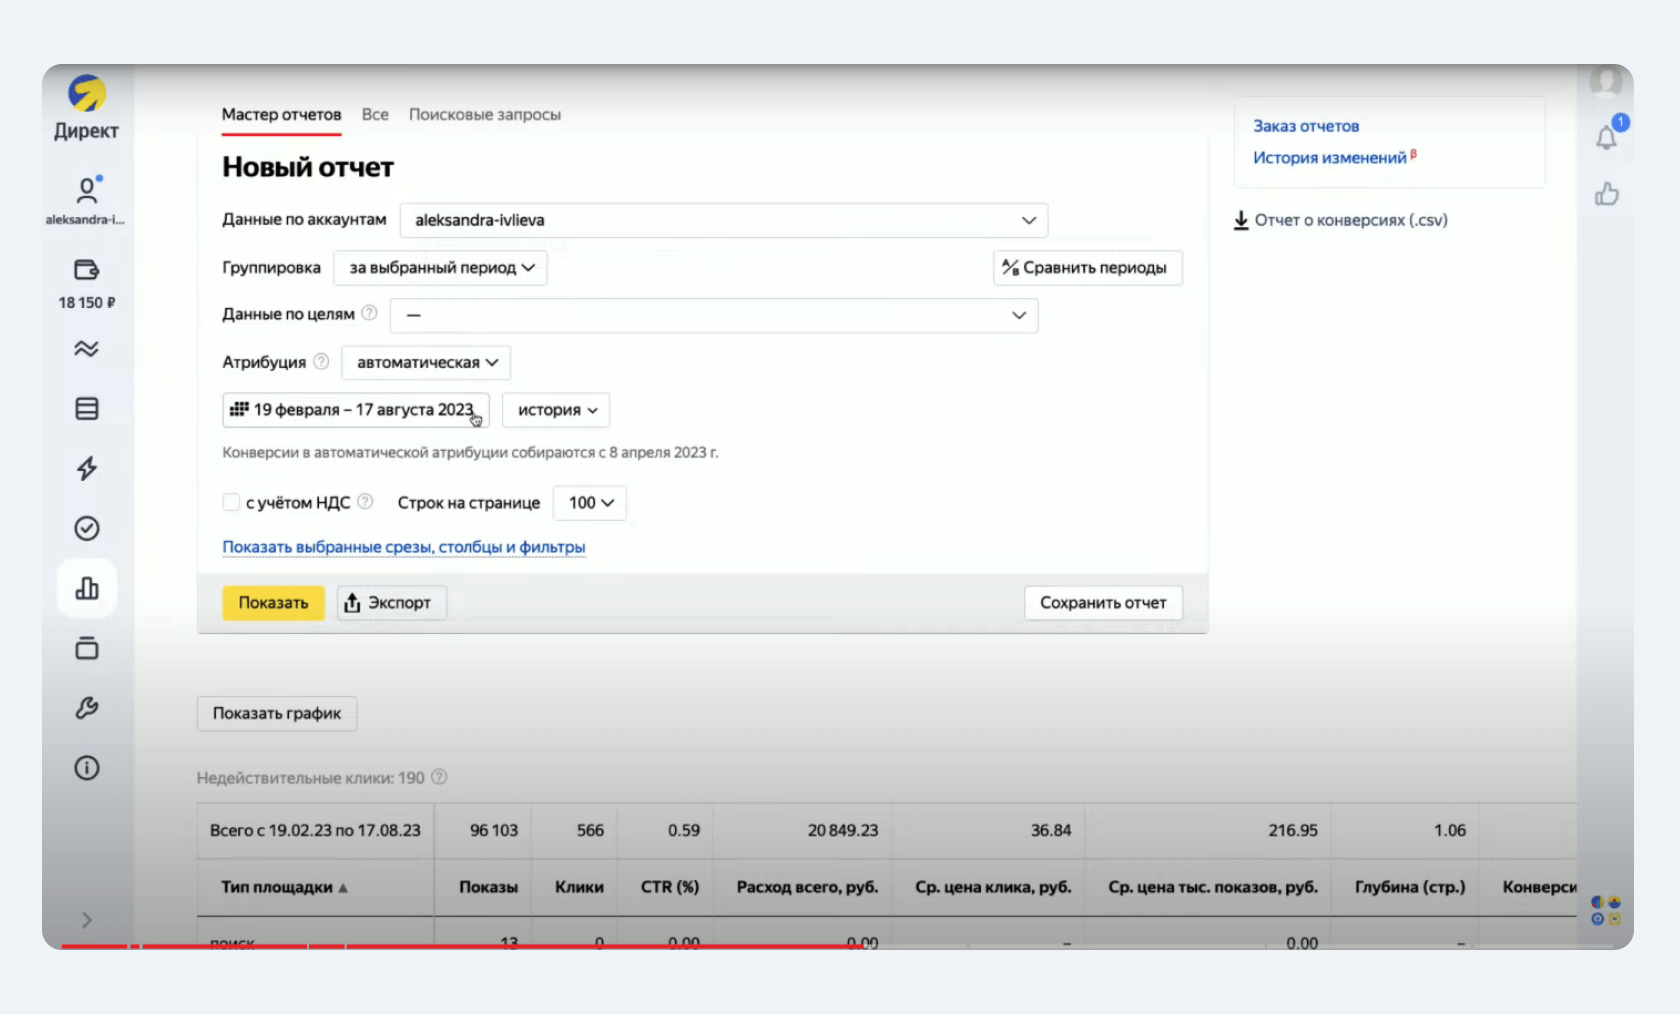Download Отчет о конверсиях (.csv)
This screenshot has height=1014, width=1680.
pyautogui.click(x=1340, y=220)
